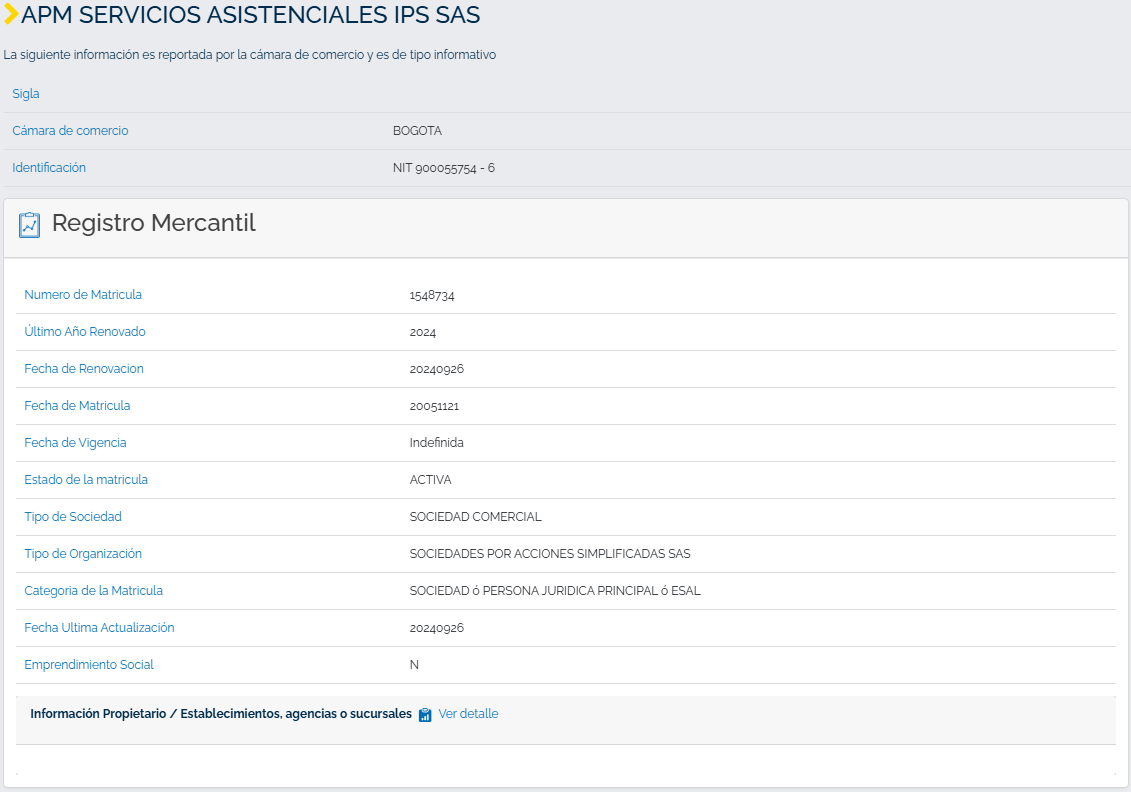Click the Identificación field label

pyautogui.click(x=49, y=167)
